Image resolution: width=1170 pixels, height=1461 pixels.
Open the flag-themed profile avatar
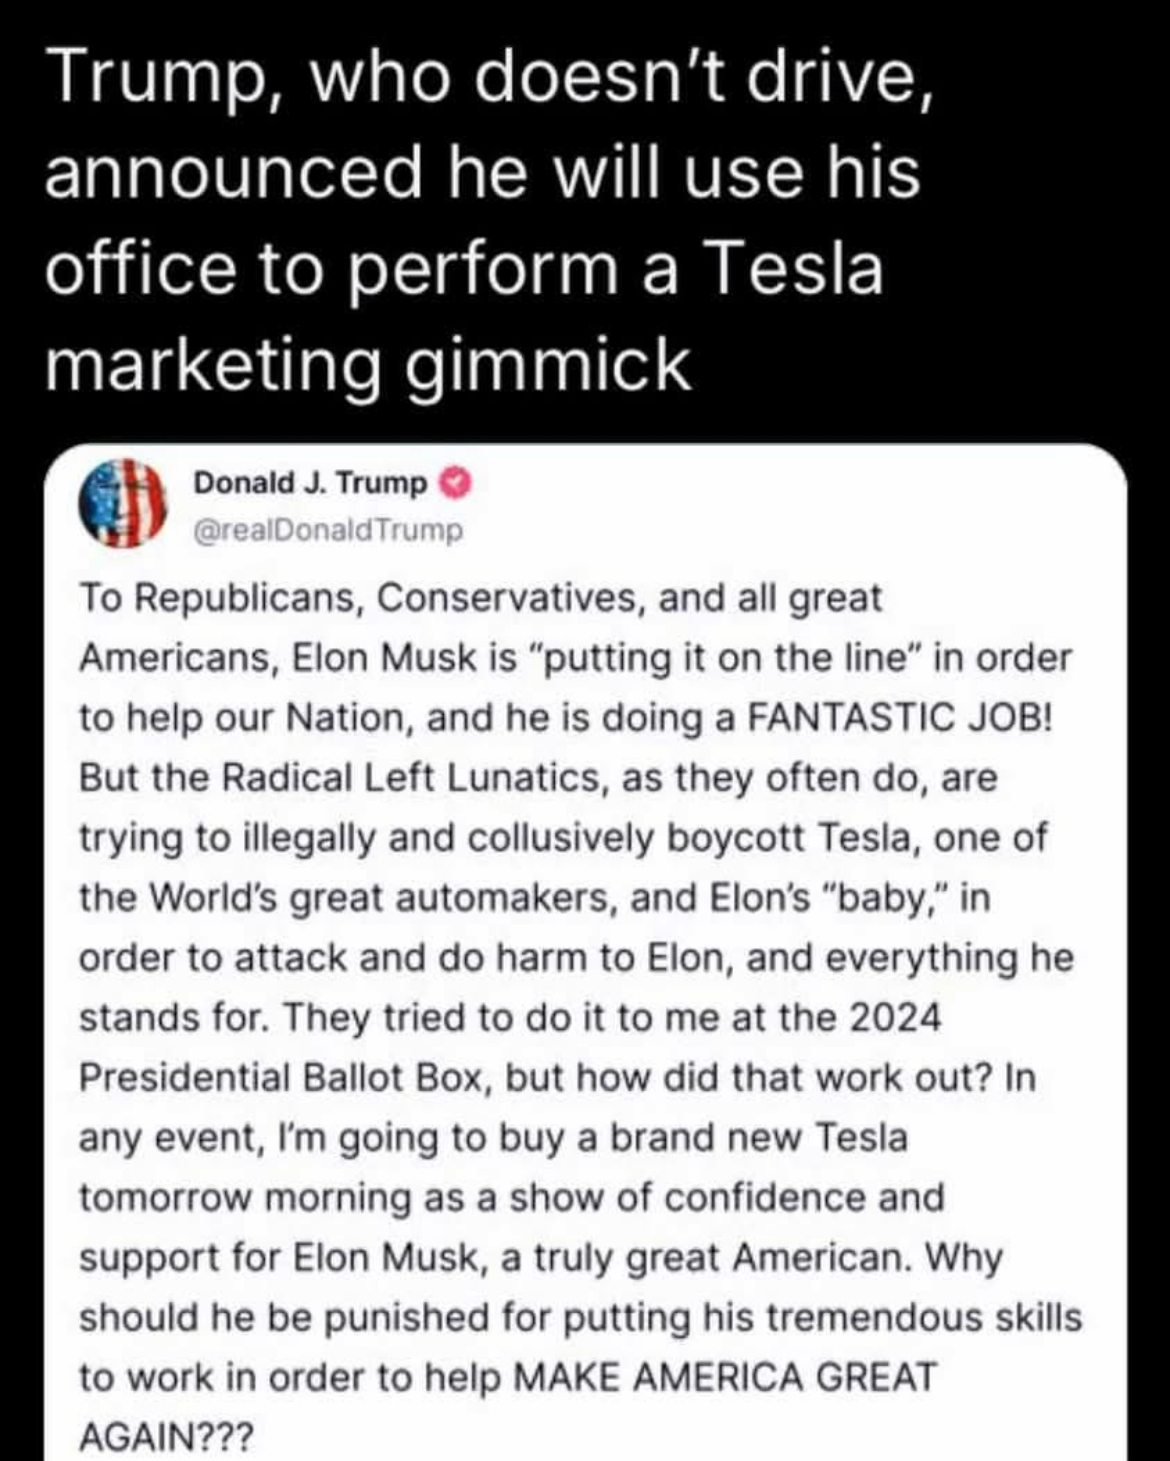(120, 504)
